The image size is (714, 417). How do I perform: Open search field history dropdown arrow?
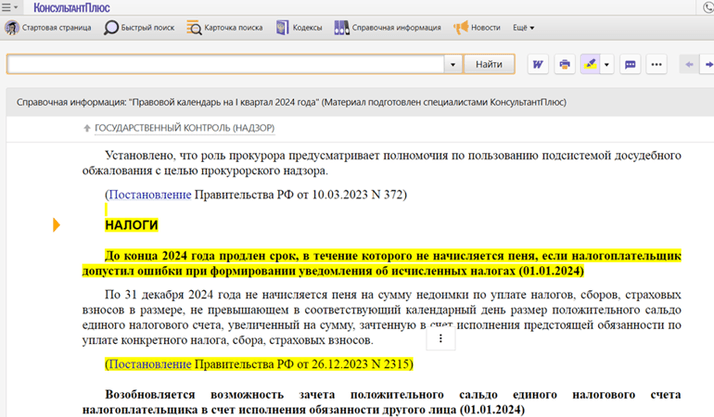[x=453, y=64]
